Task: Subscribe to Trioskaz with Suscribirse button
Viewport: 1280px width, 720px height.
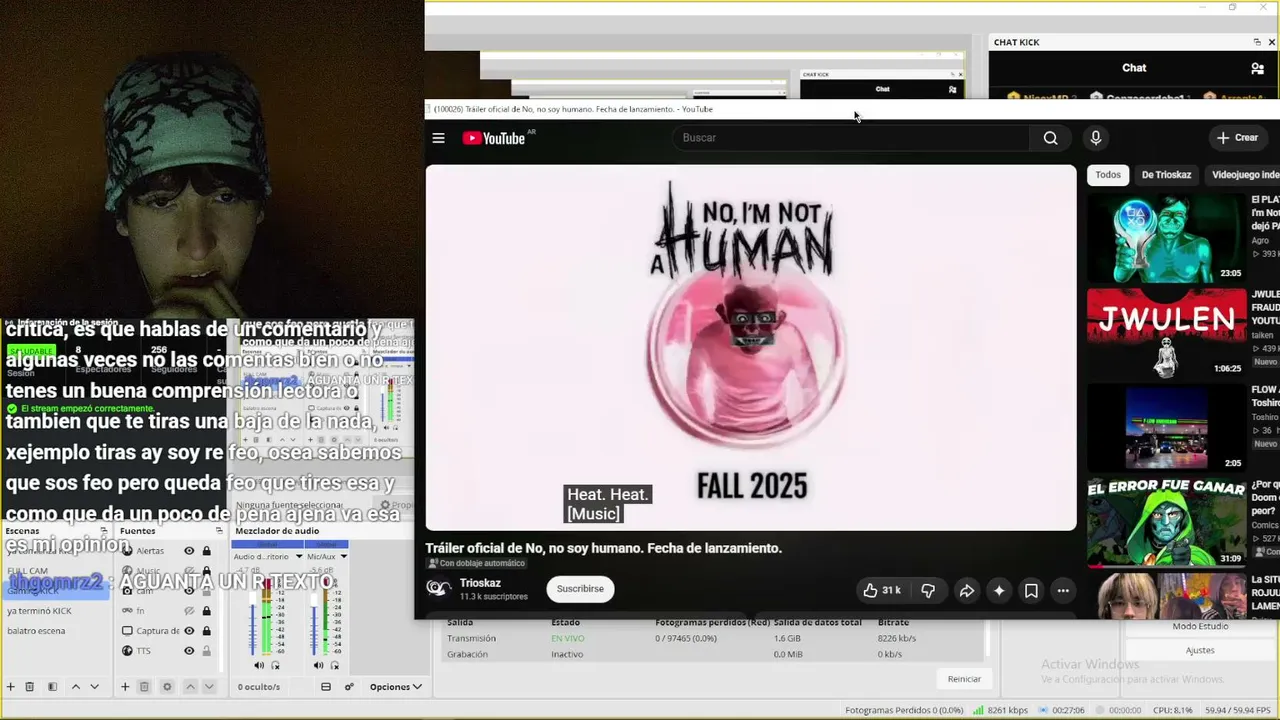Action: pyautogui.click(x=580, y=589)
